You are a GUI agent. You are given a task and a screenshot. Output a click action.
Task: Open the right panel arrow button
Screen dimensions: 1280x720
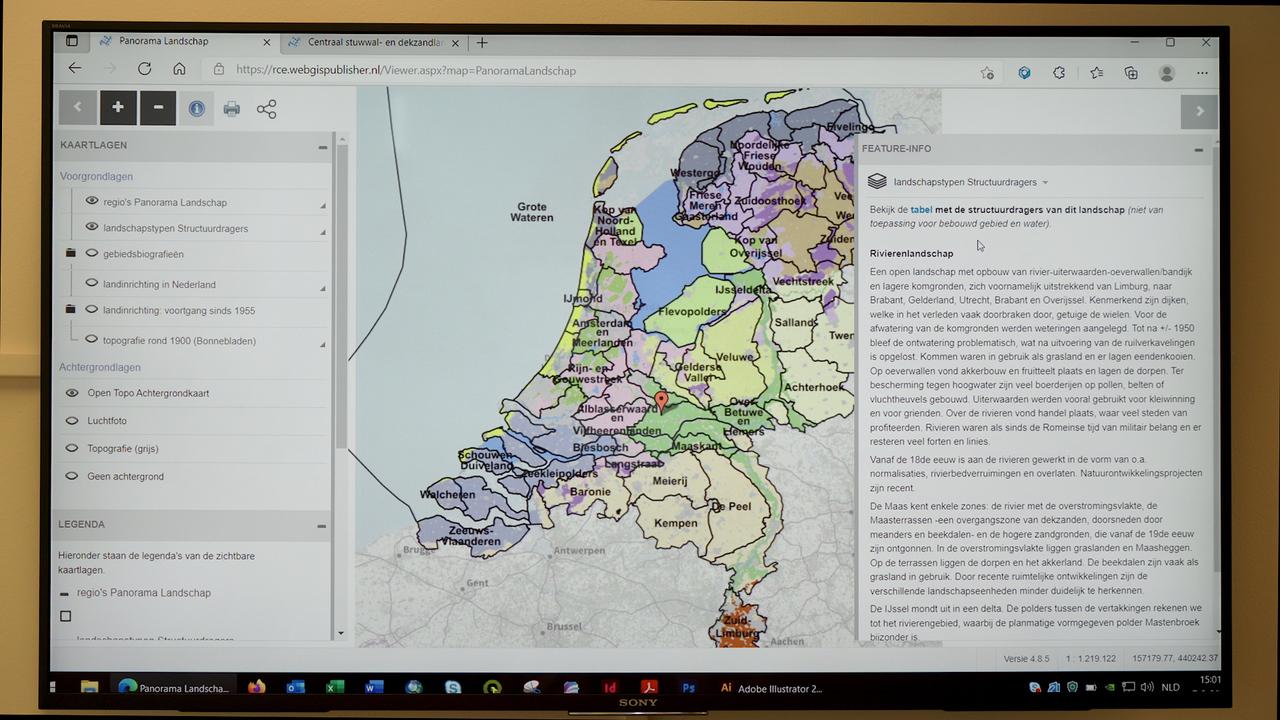[1199, 111]
